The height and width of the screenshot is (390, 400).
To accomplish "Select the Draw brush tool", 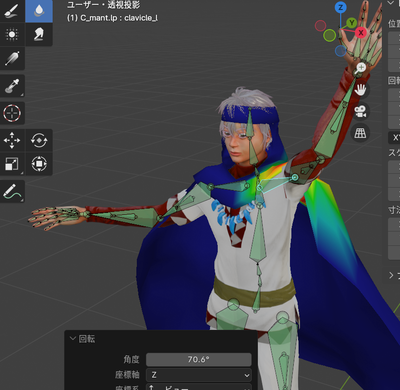I will point(12,11).
